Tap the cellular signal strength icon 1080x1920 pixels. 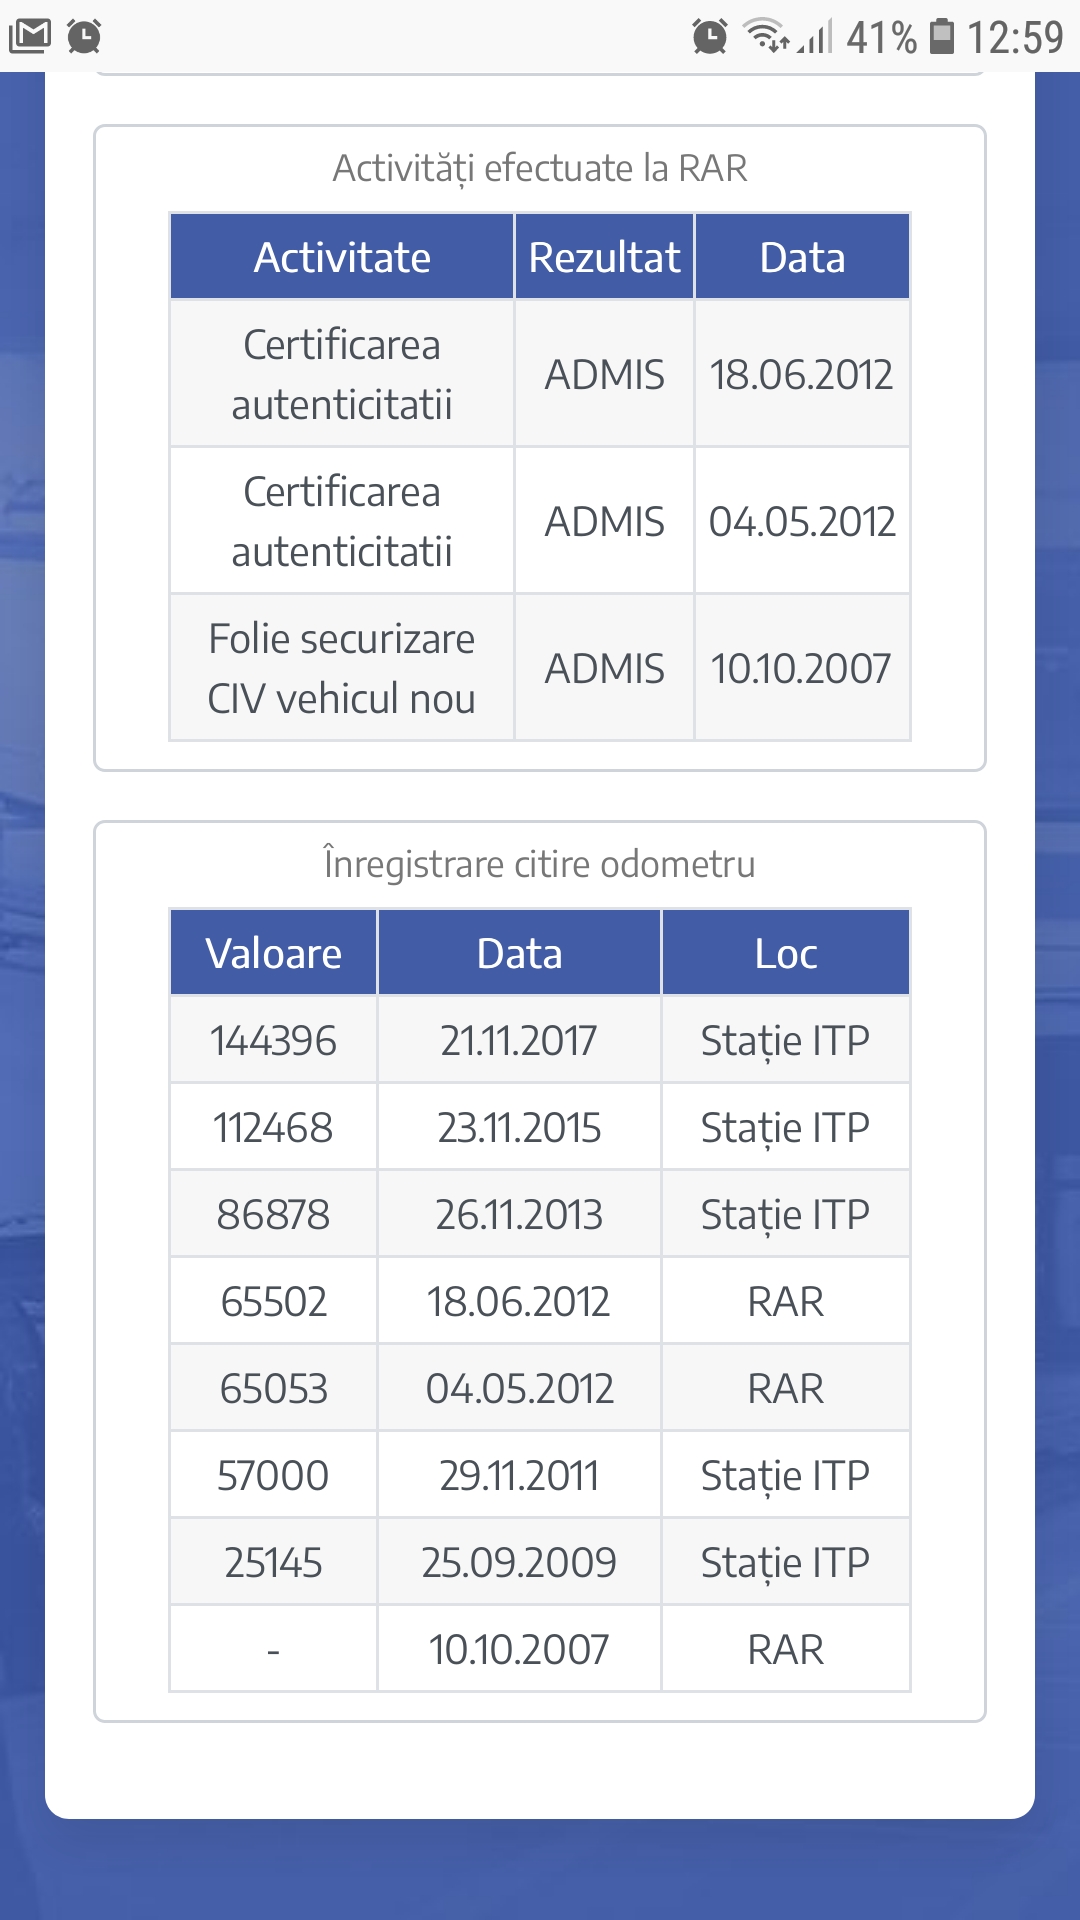[817, 38]
